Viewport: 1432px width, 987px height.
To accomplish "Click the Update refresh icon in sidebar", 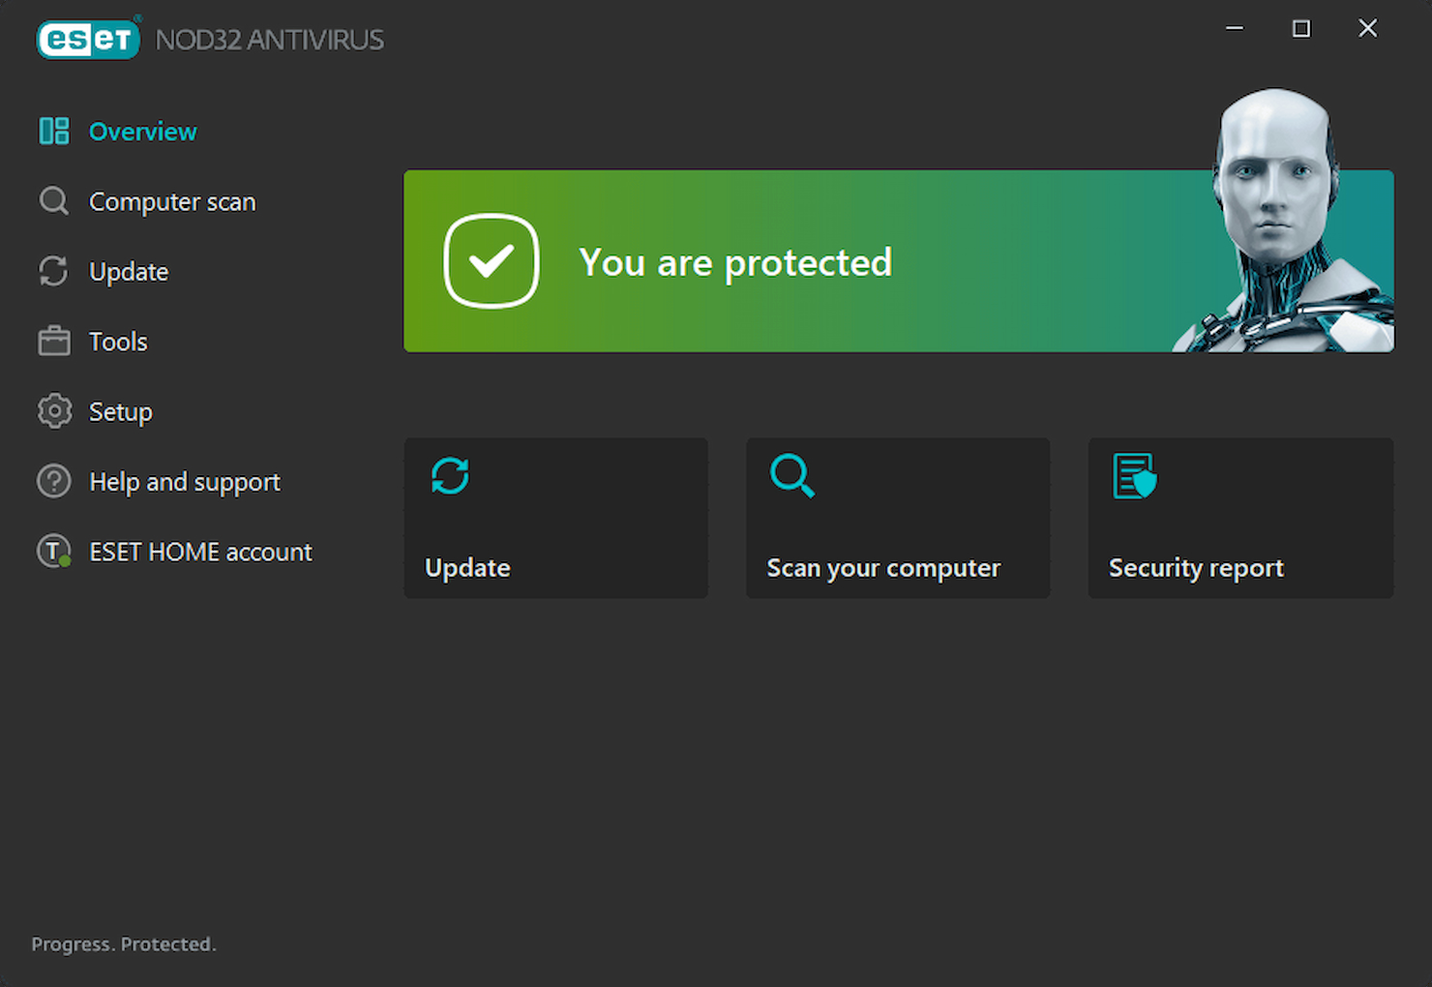I will 53,271.
